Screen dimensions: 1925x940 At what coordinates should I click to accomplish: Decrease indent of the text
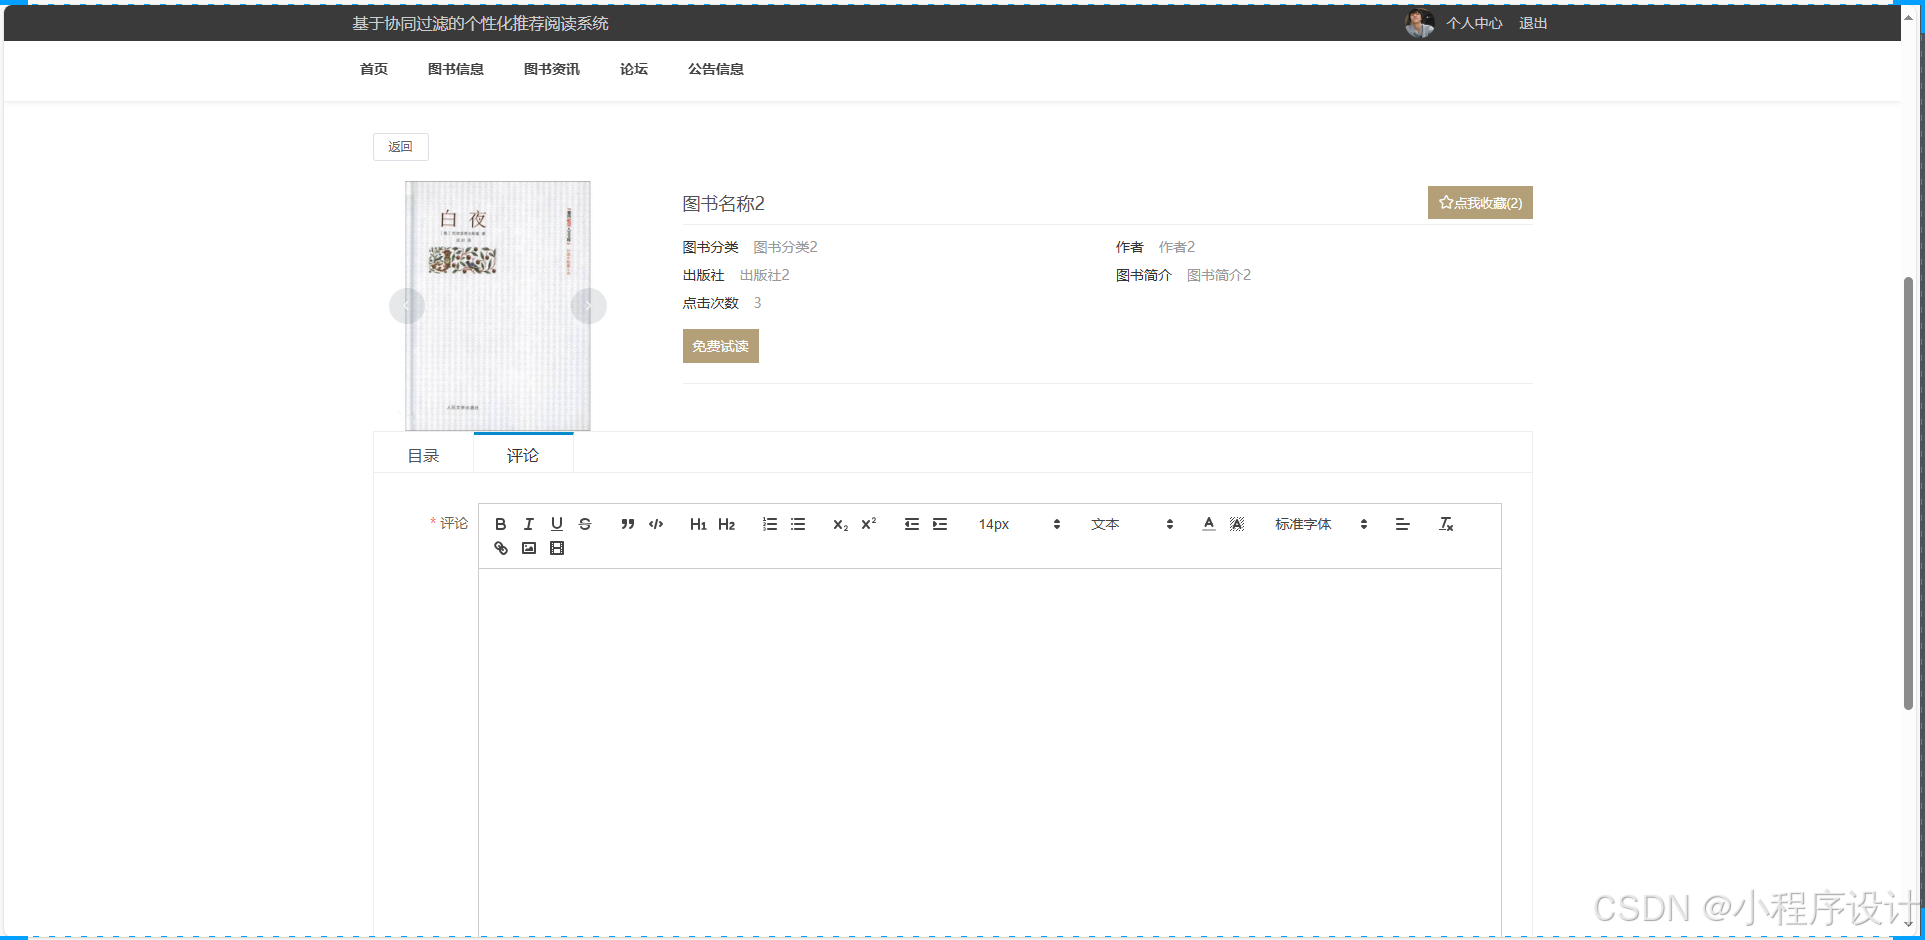point(911,524)
